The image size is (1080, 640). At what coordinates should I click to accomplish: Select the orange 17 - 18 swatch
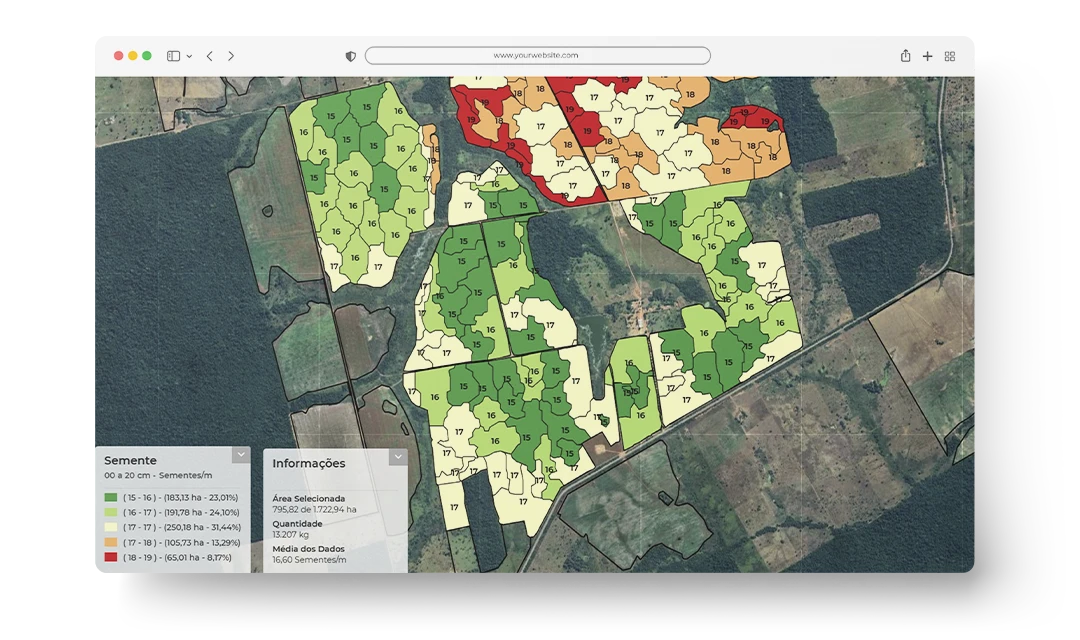click(110, 542)
